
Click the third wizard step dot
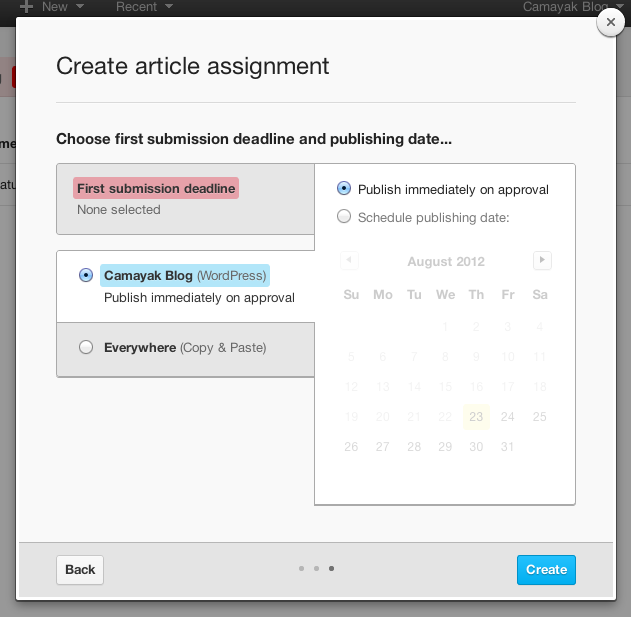pyautogui.click(x=331, y=569)
